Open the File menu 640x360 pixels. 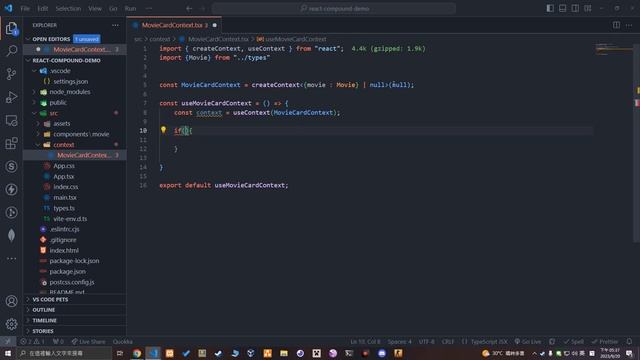click(x=25, y=8)
